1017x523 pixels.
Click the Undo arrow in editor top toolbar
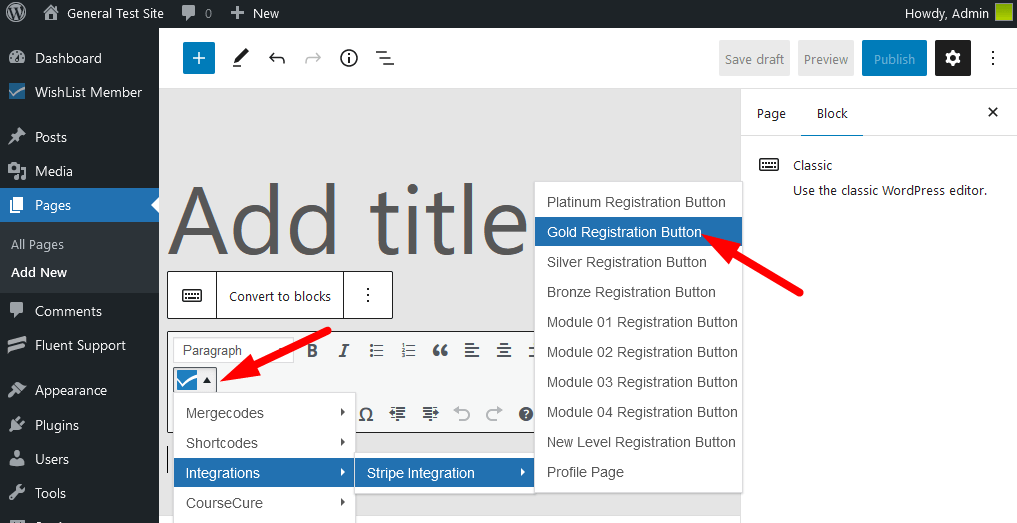[277, 58]
